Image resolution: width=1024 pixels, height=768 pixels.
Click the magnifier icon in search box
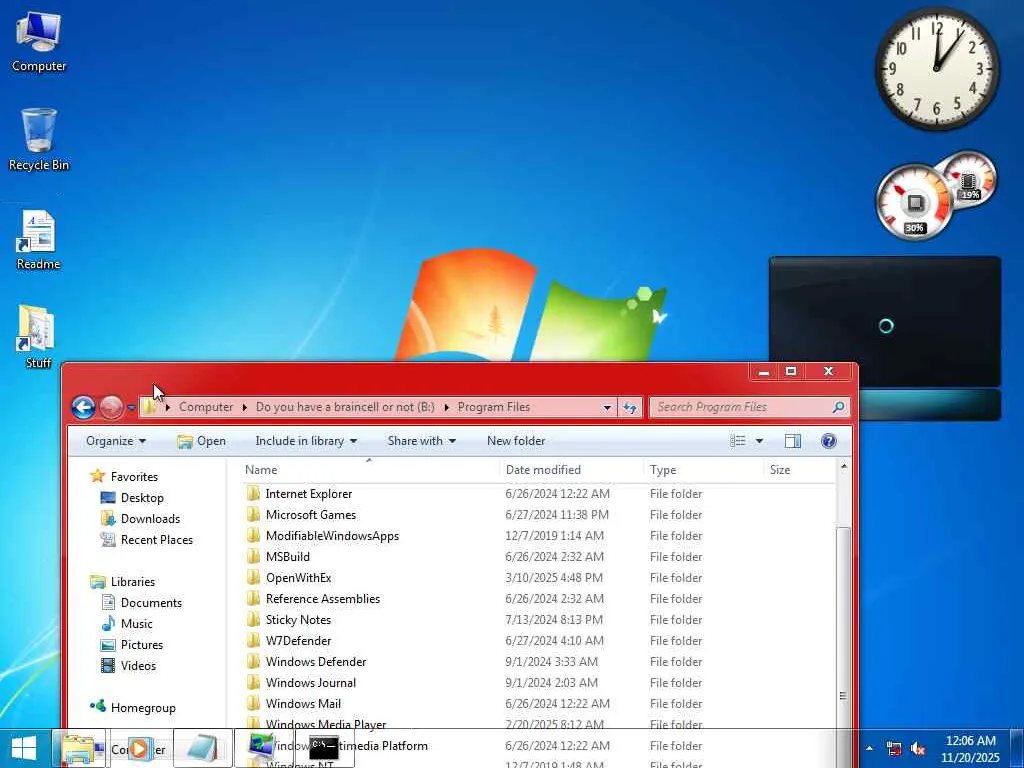tap(838, 407)
